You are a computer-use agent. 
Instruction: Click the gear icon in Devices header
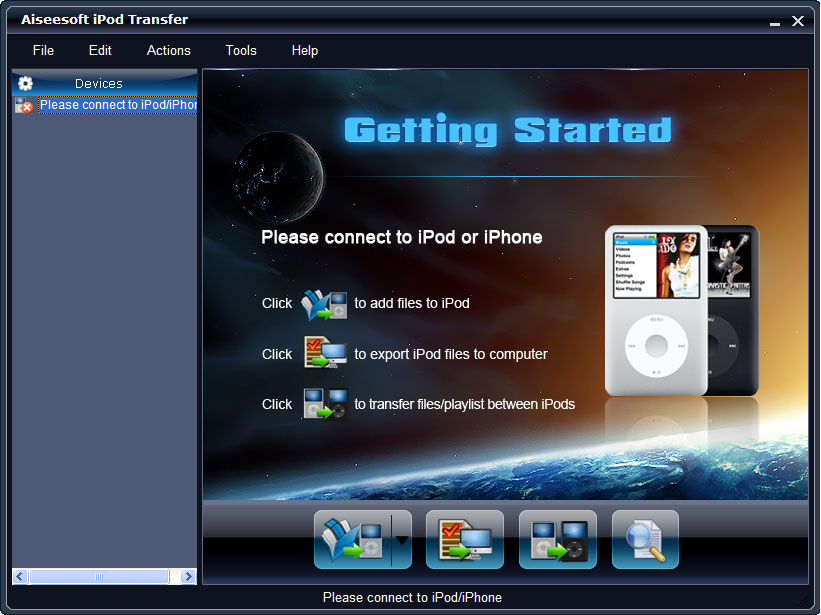26,84
